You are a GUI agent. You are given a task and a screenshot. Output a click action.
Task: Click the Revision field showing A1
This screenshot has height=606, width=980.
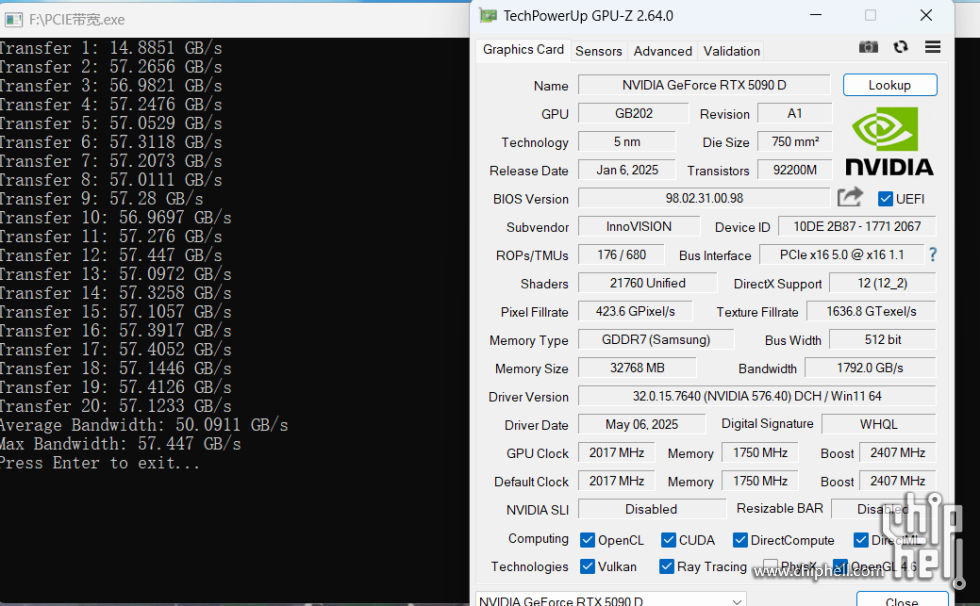[x=794, y=113]
